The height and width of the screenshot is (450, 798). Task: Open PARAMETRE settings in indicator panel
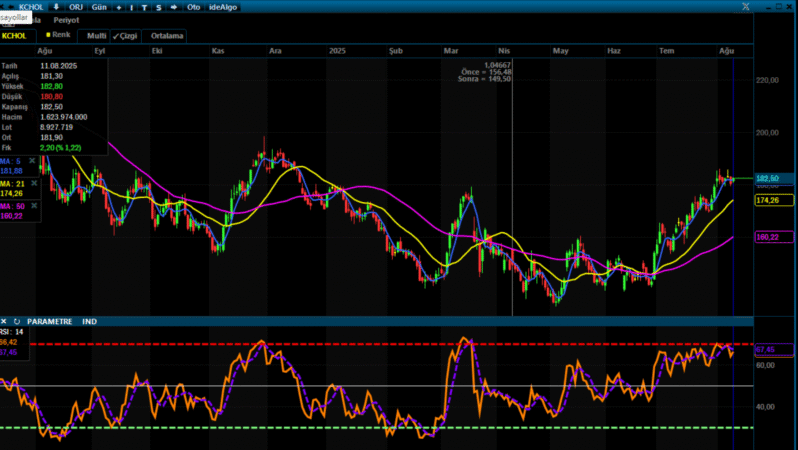[49, 321]
